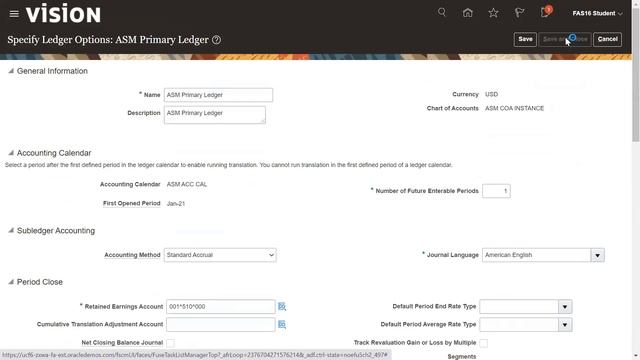Open the hamburger navigator menu
This screenshot has height=360, width=640.
tap(14, 14)
